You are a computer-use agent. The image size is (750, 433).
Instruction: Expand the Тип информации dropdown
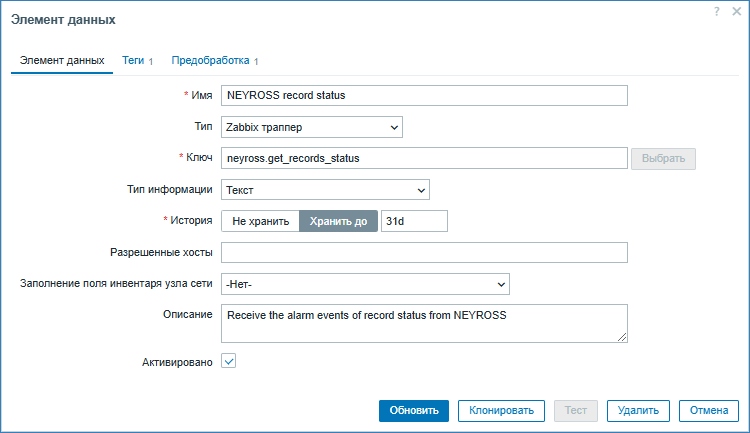(x=325, y=190)
